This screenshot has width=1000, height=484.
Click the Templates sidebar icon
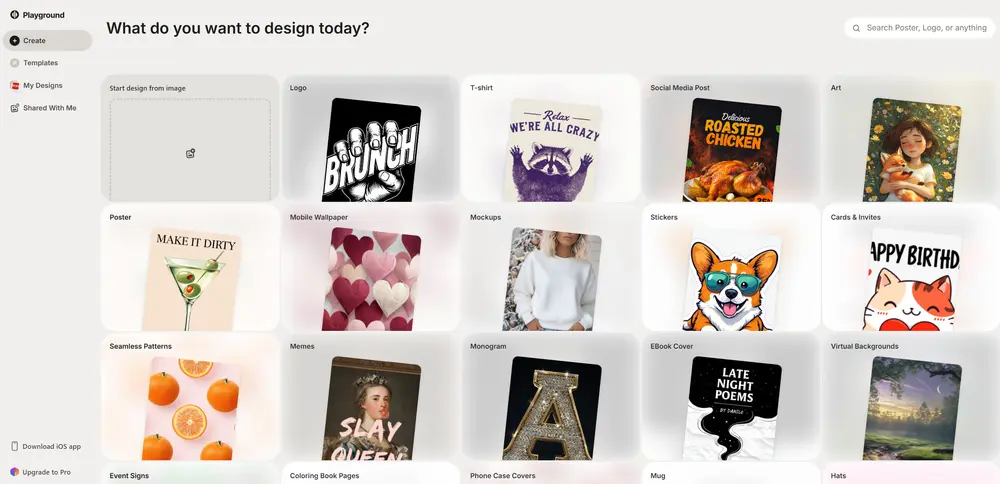coord(14,63)
